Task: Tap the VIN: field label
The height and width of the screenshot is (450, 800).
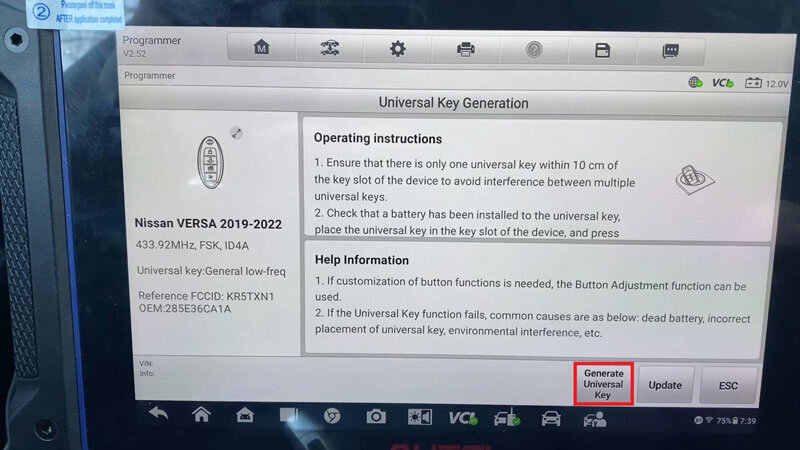Action: coord(146,364)
